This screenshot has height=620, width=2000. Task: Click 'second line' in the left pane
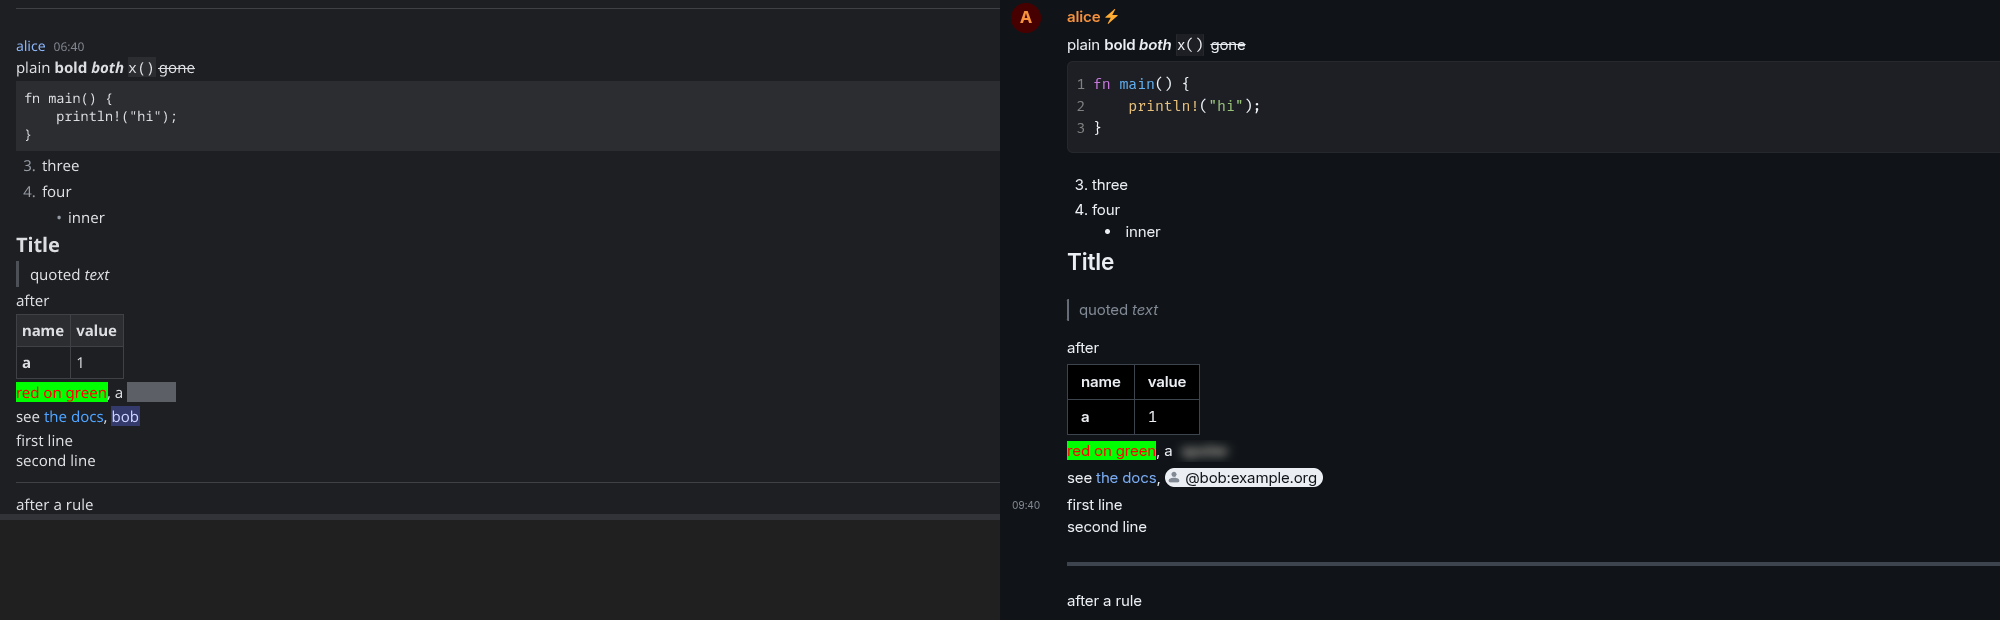[x=56, y=461]
